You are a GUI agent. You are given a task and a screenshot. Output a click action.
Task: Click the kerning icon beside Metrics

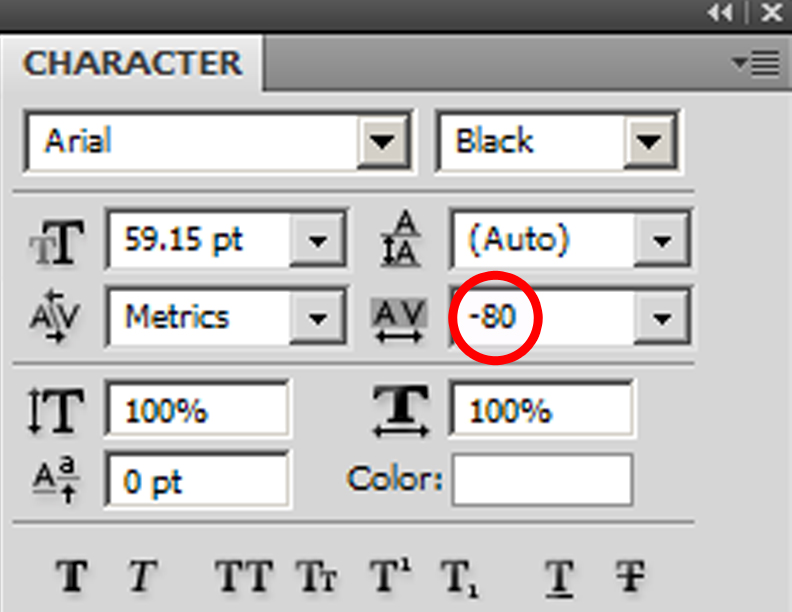(x=55, y=316)
